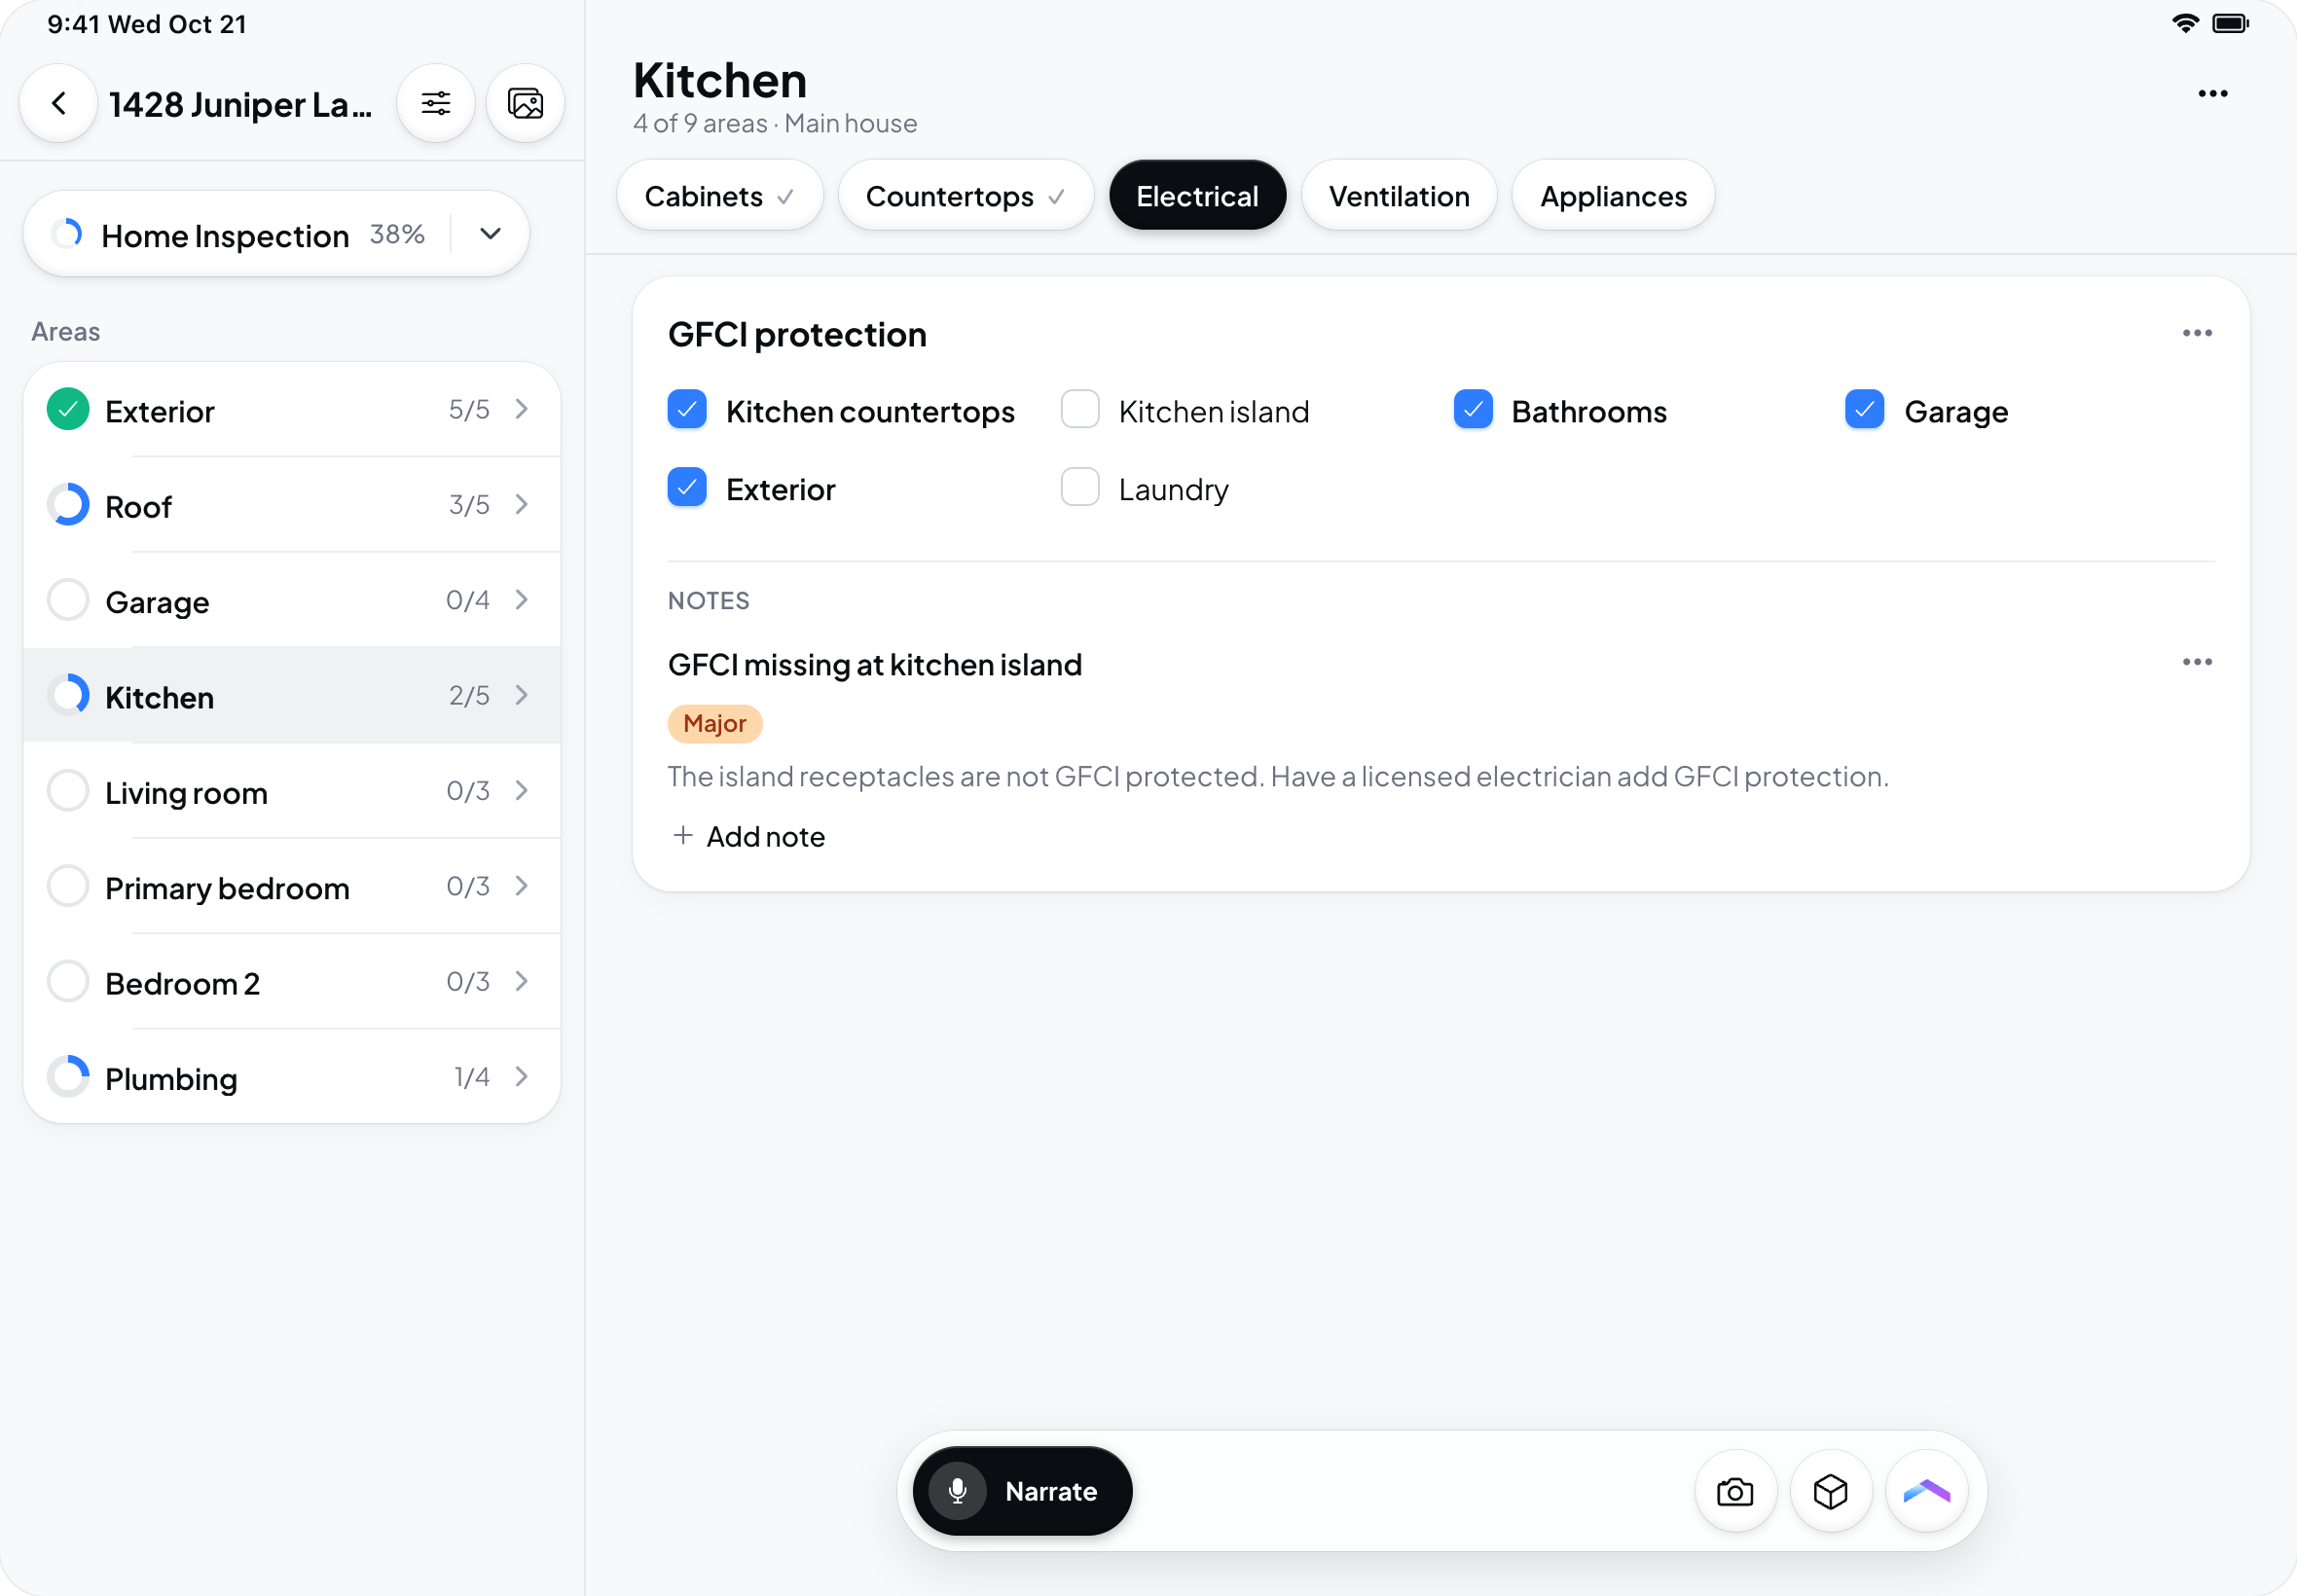Viewport: 2297px width, 1596px height.
Task: Uncheck Kitchen countertops checkbox
Action: [687, 410]
